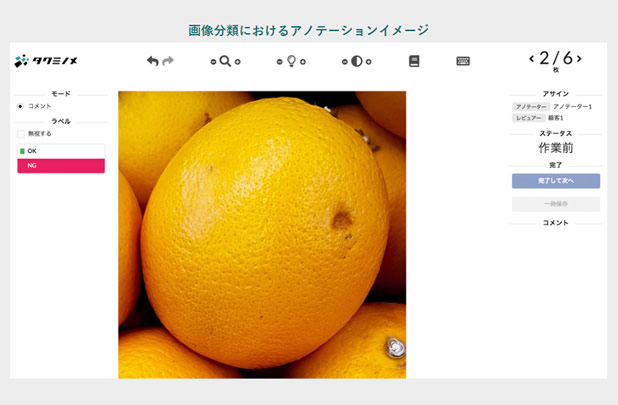The width and height of the screenshot is (618, 405).
Task: Click the undo arrow icon
Action: [153, 61]
